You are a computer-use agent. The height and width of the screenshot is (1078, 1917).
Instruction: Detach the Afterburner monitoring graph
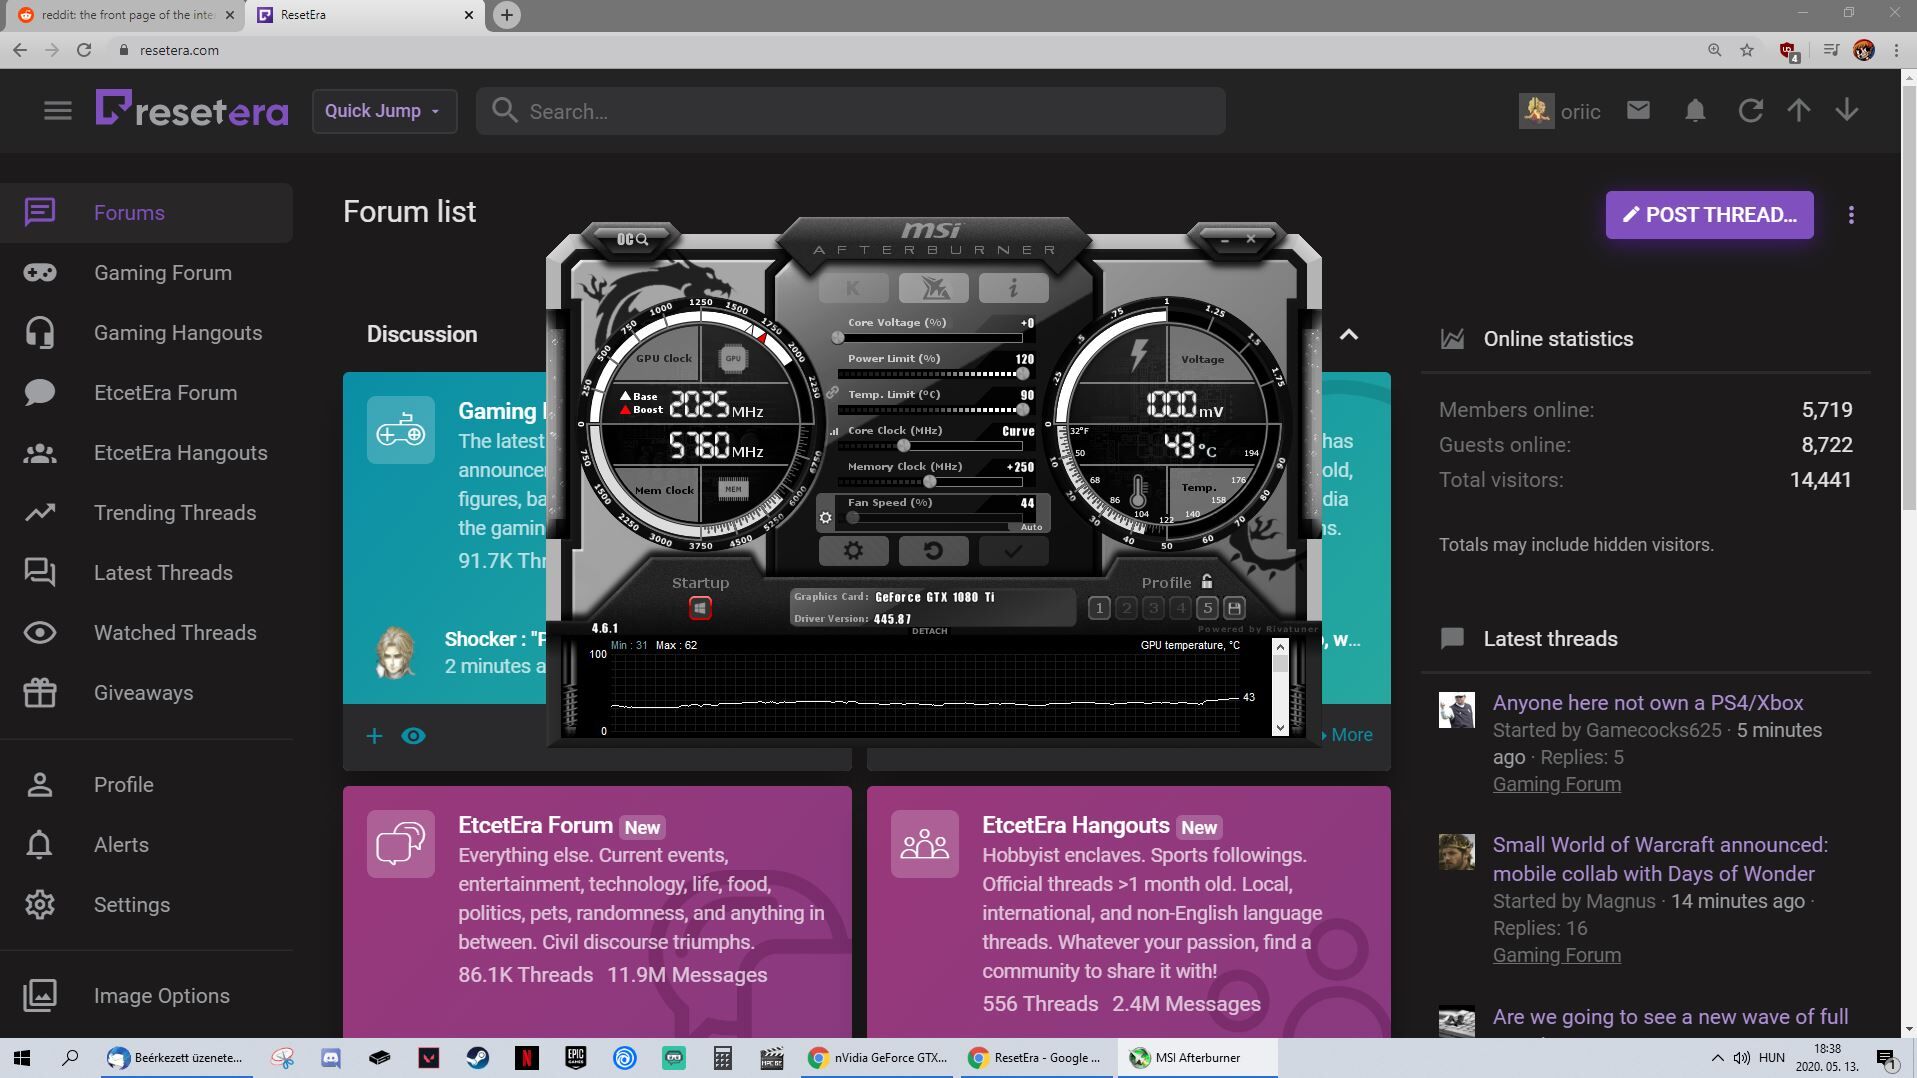click(929, 631)
